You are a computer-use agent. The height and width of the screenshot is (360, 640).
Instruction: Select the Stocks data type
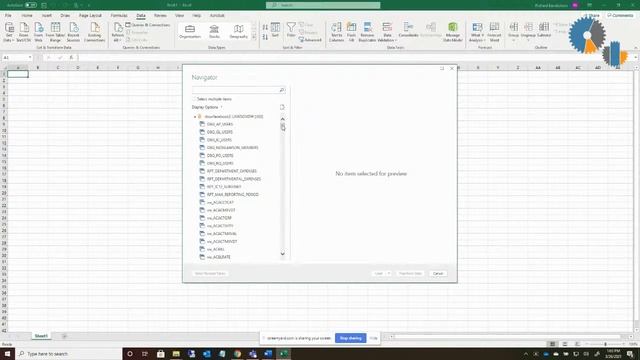pyautogui.click(x=214, y=31)
